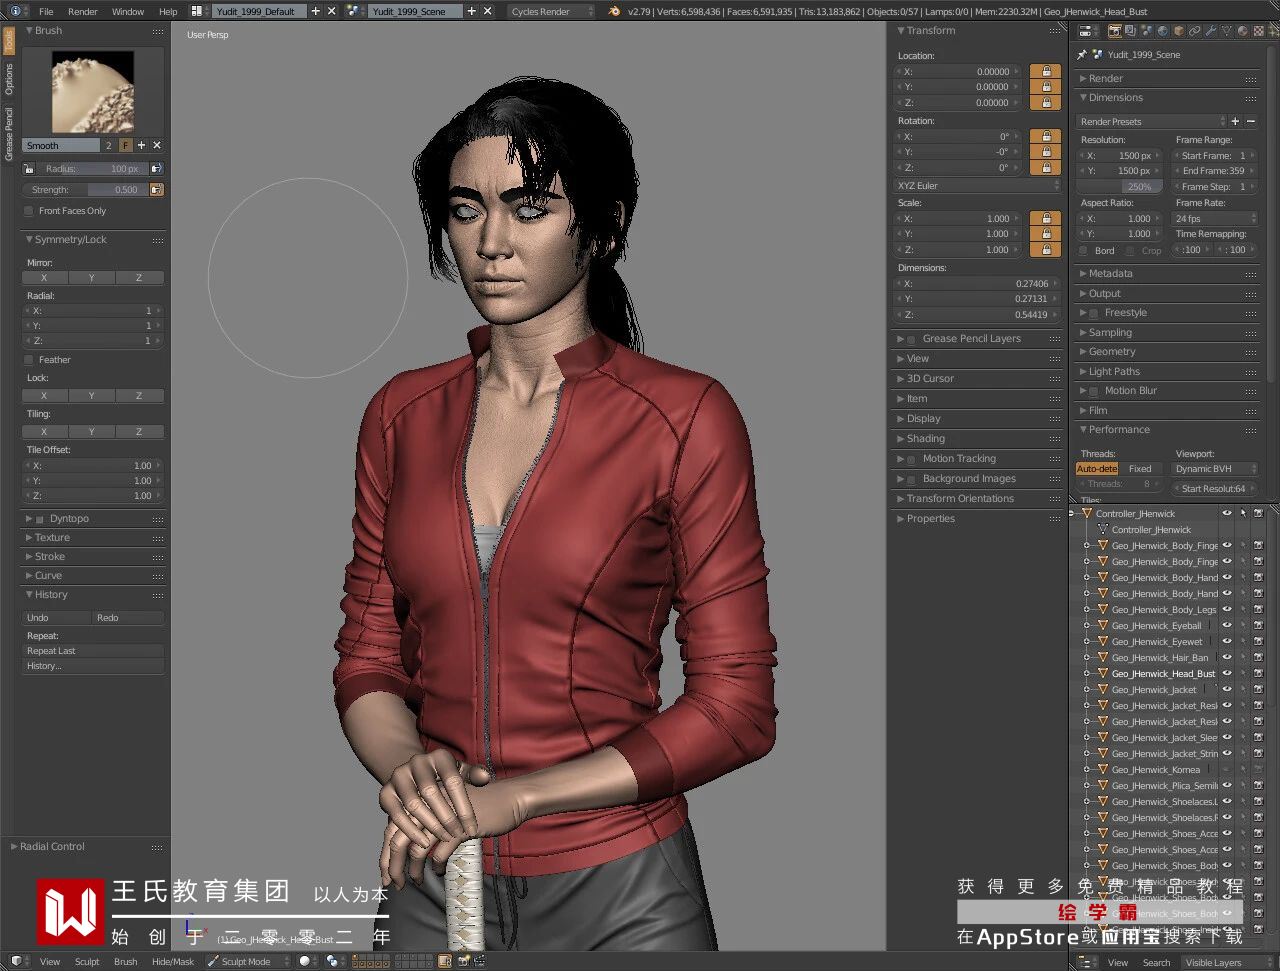
Task: Toggle selectability arrow of top Controller_JHenwick row
Action: (x=1243, y=514)
